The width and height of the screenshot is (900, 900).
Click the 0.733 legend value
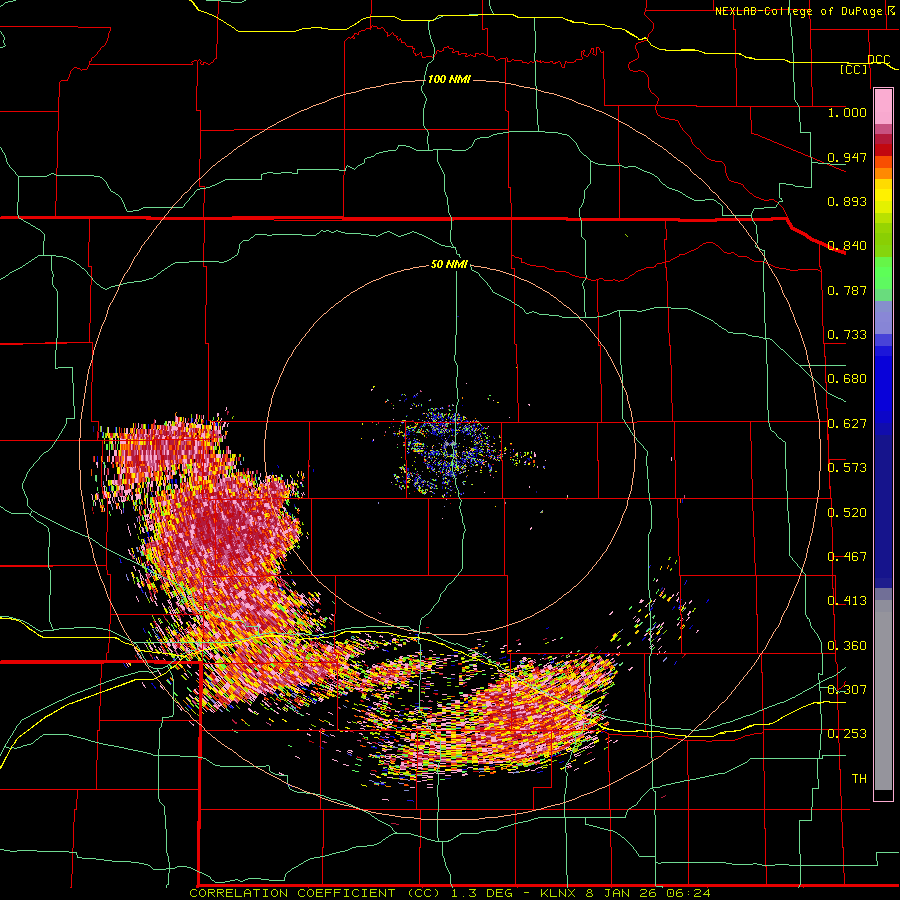click(x=847, y=334)
